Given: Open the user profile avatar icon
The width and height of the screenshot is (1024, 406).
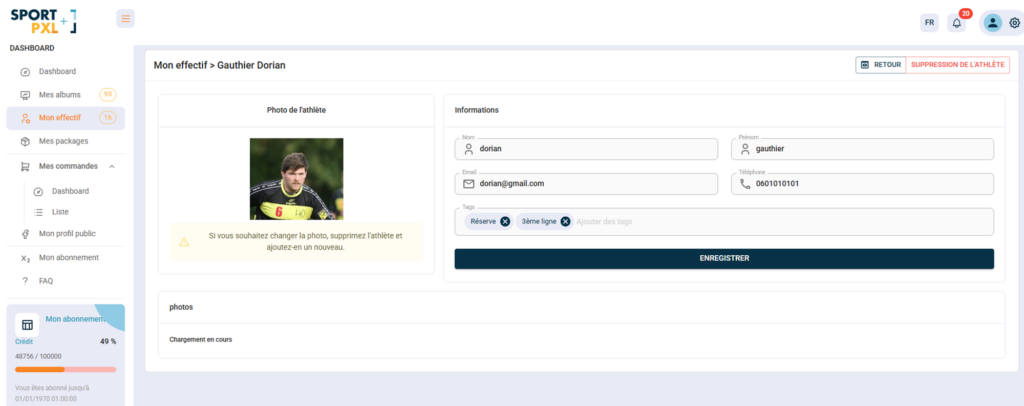Looking at the screenshot, I should pos(992,23).
